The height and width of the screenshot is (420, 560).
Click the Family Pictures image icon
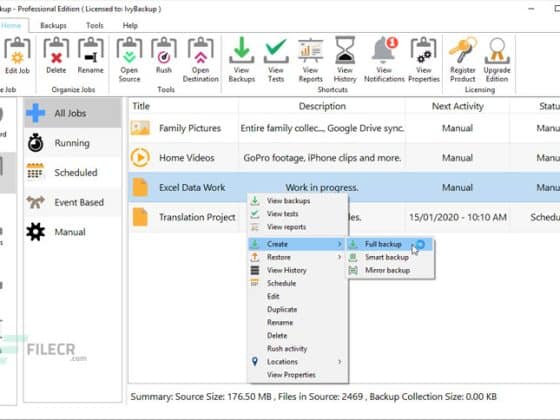(x=140, y=128)
